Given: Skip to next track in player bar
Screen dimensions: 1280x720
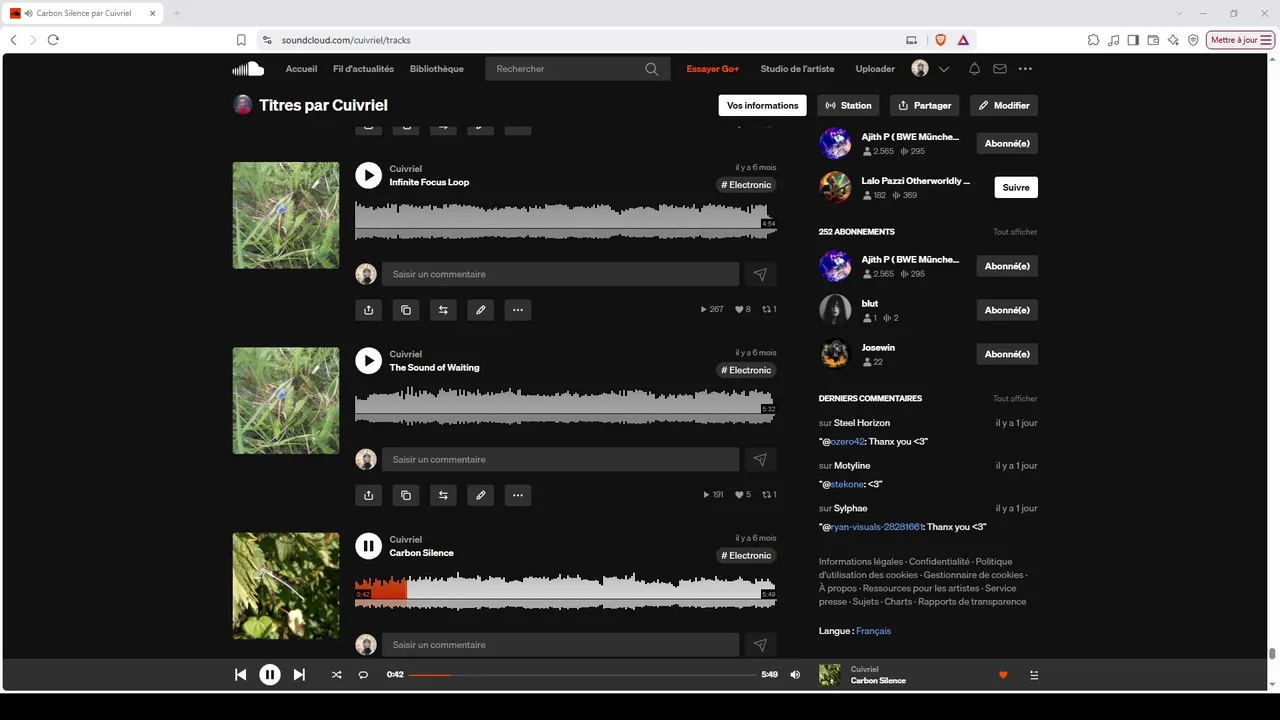Looking at the screenshot, I should 299,675.
